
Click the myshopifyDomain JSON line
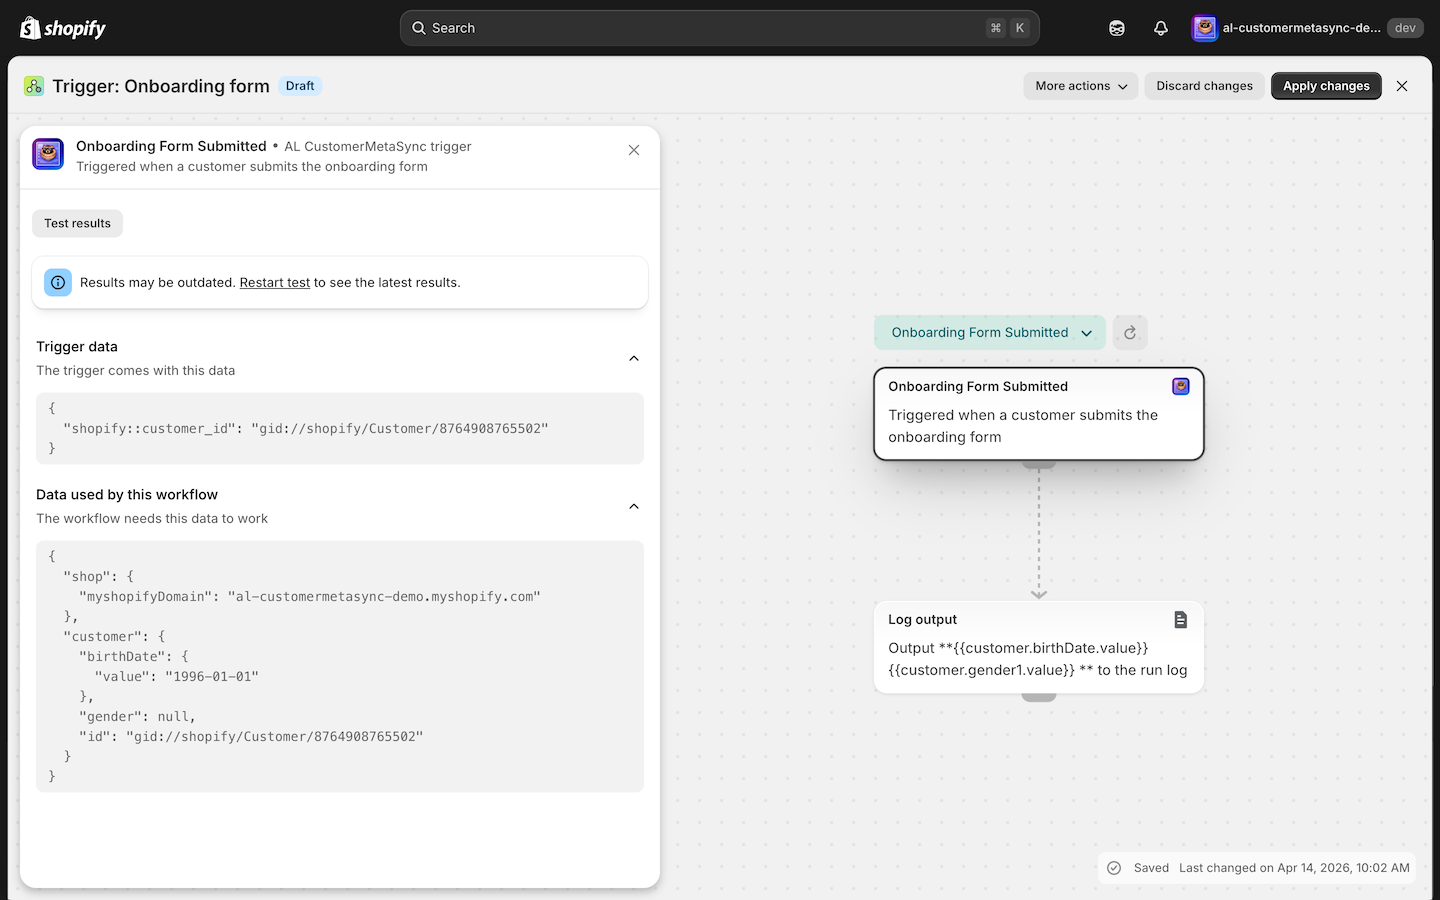click(310, 596)
